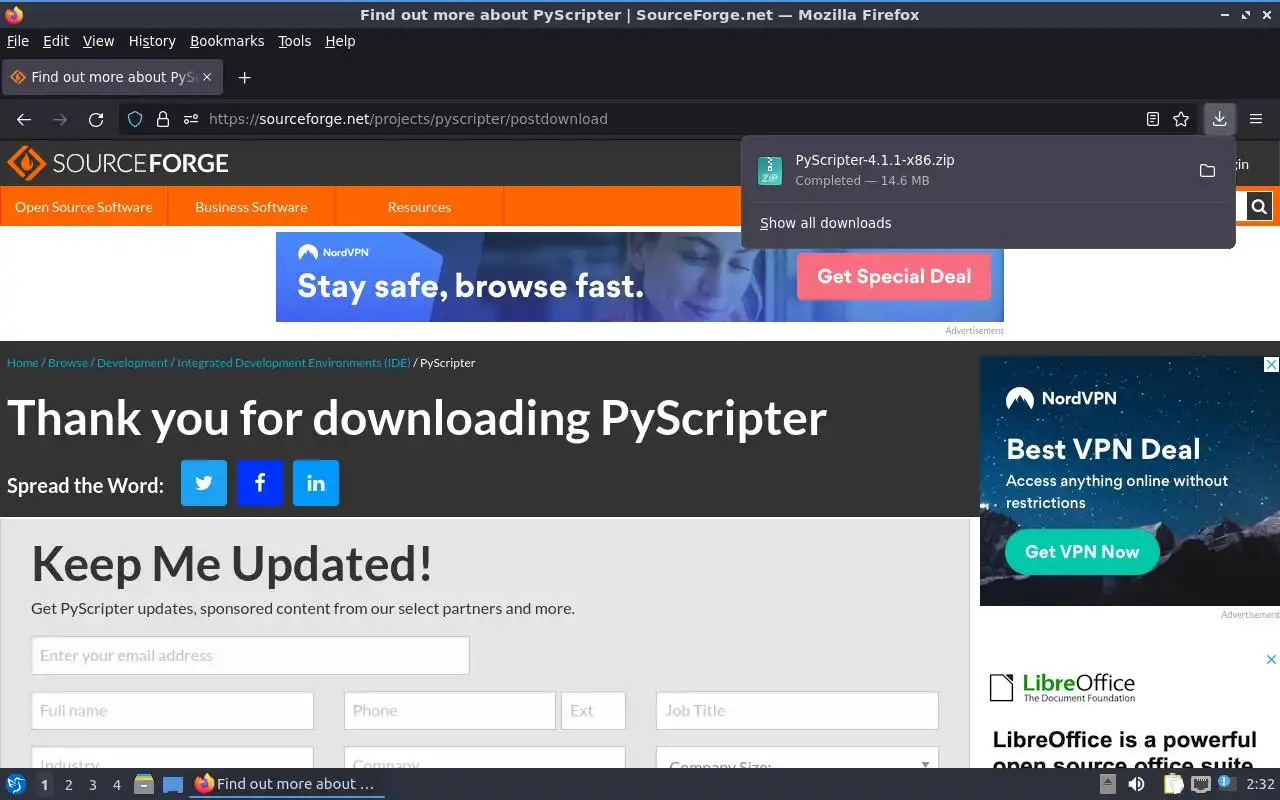Close the LibreOffice ad

1272,659
